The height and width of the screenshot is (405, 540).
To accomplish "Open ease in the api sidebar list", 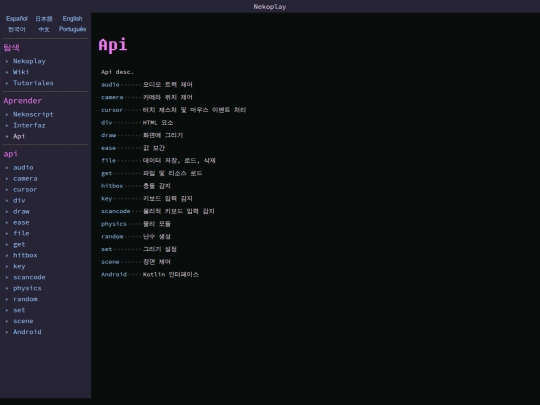I will [x=21, y=222].
